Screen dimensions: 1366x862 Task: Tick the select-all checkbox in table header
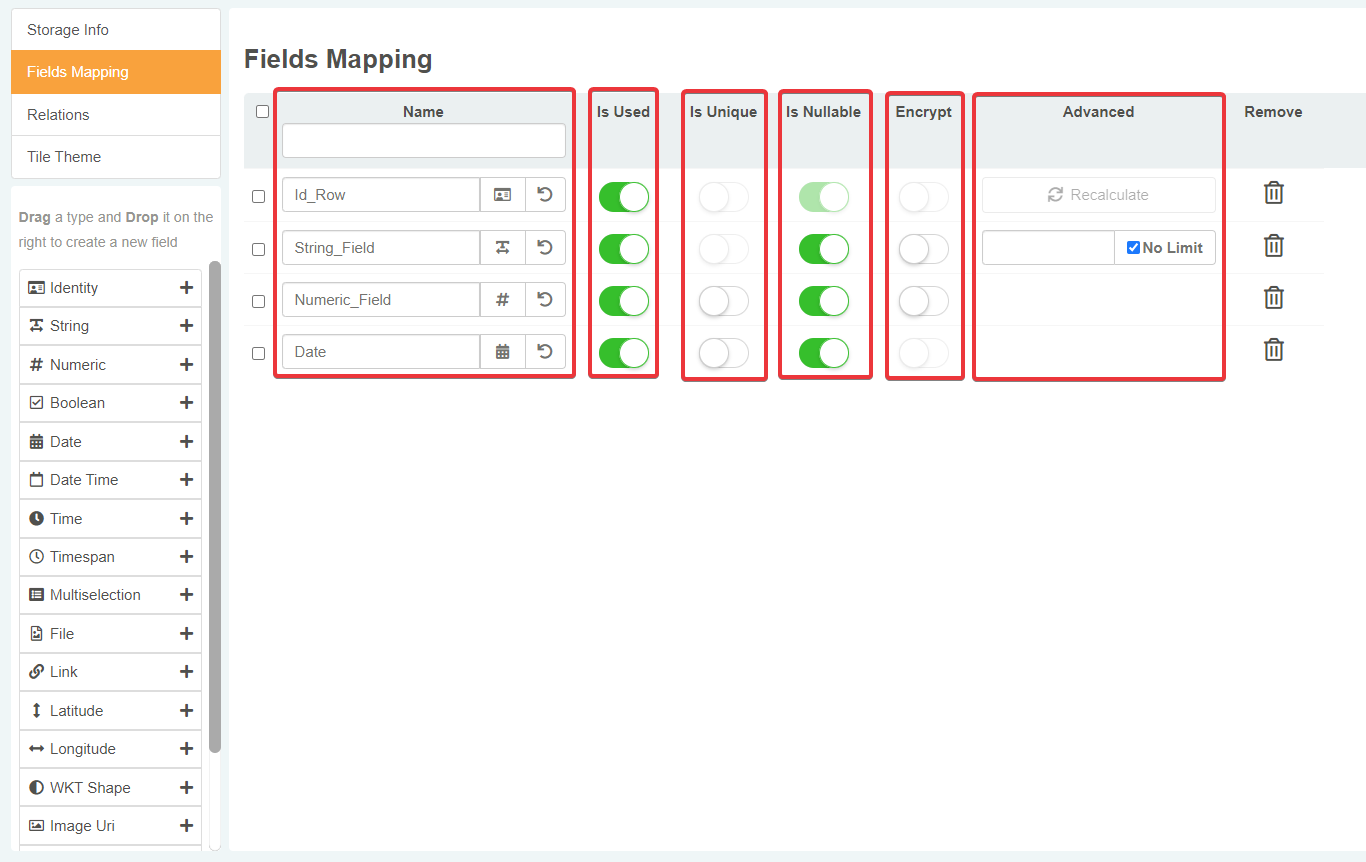tap(262, 112)
